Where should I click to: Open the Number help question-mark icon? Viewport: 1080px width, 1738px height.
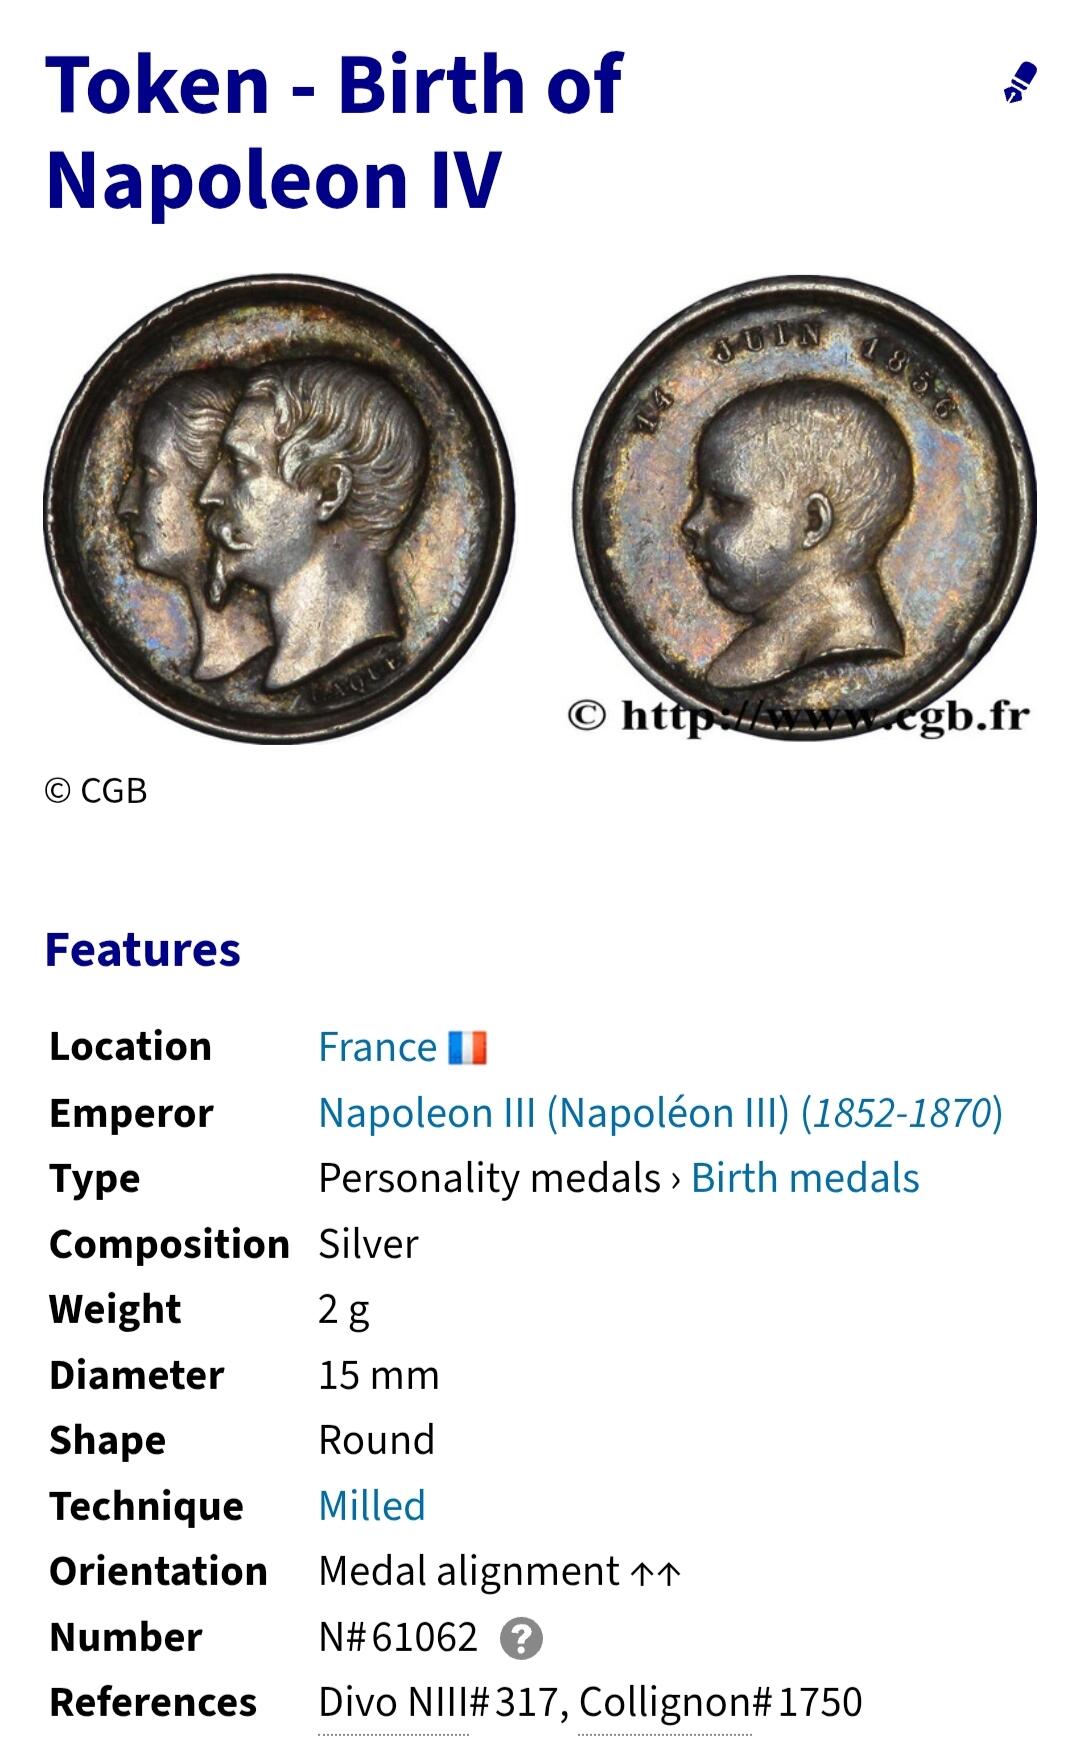click(521, 1638)
